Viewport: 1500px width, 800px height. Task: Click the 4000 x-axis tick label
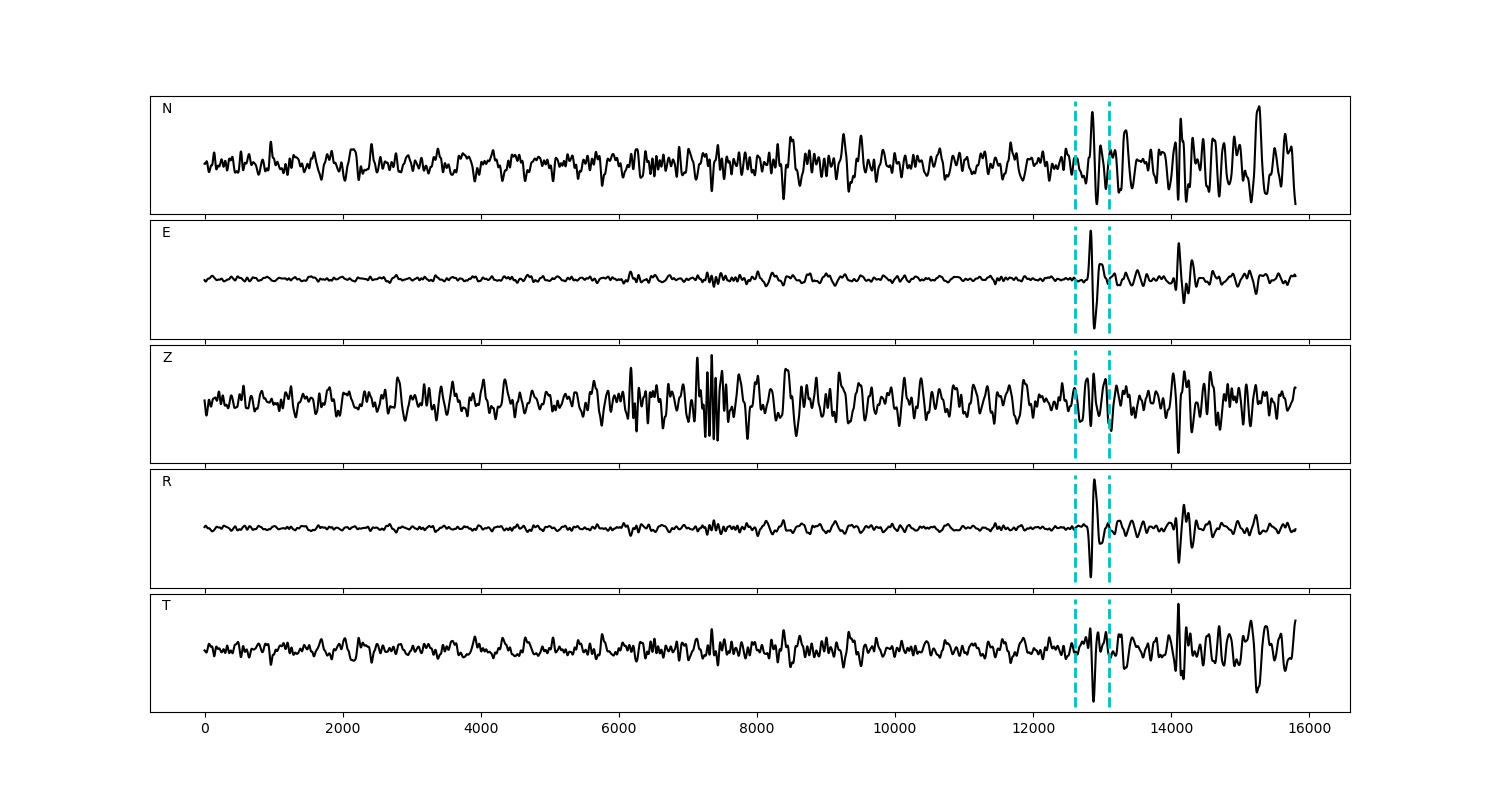481,729
